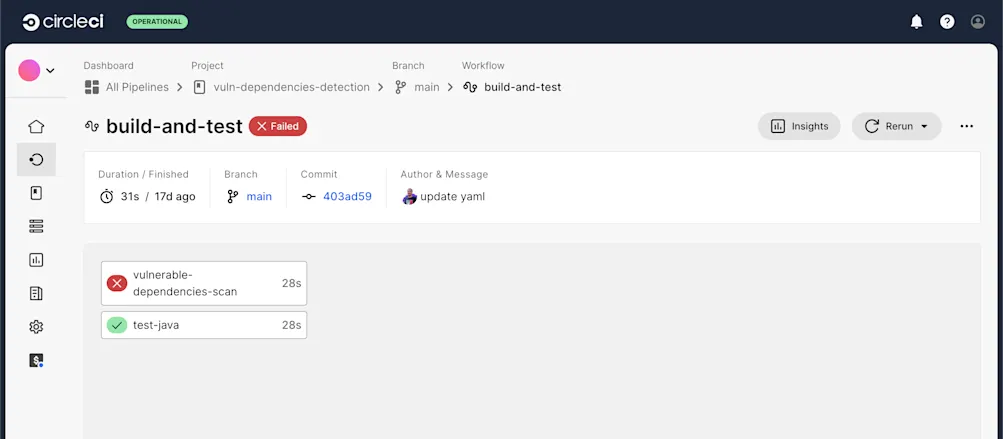Click the failed red X job icon
The image size is (1003, 439).
coord(117,283)
